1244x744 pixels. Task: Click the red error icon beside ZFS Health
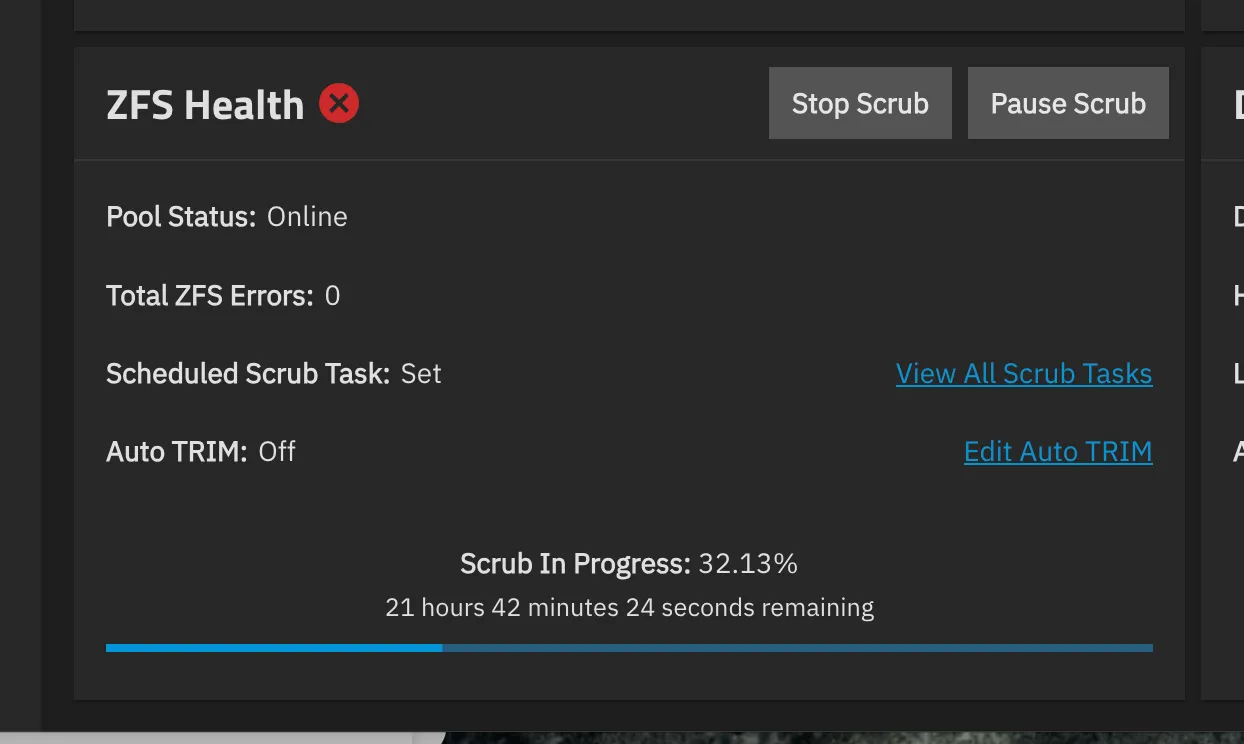pos(338,102)
